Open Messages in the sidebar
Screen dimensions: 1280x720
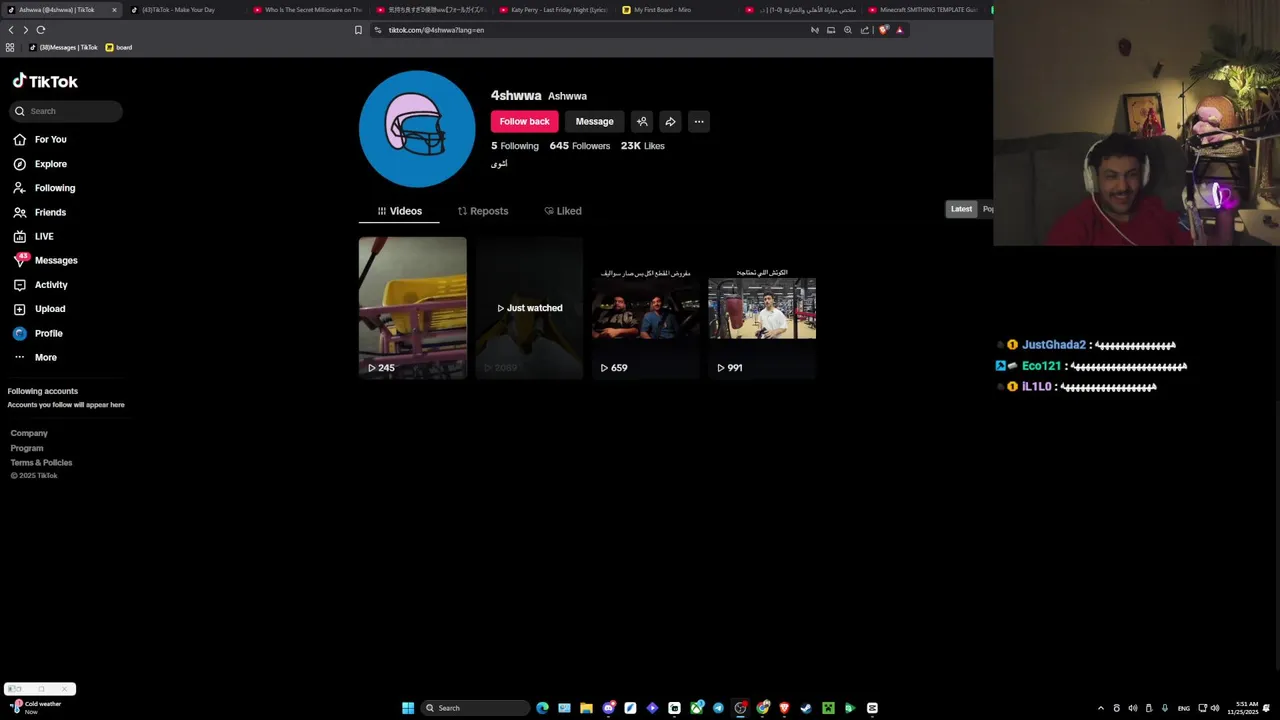pyautogui.click(x=45, y=260)
